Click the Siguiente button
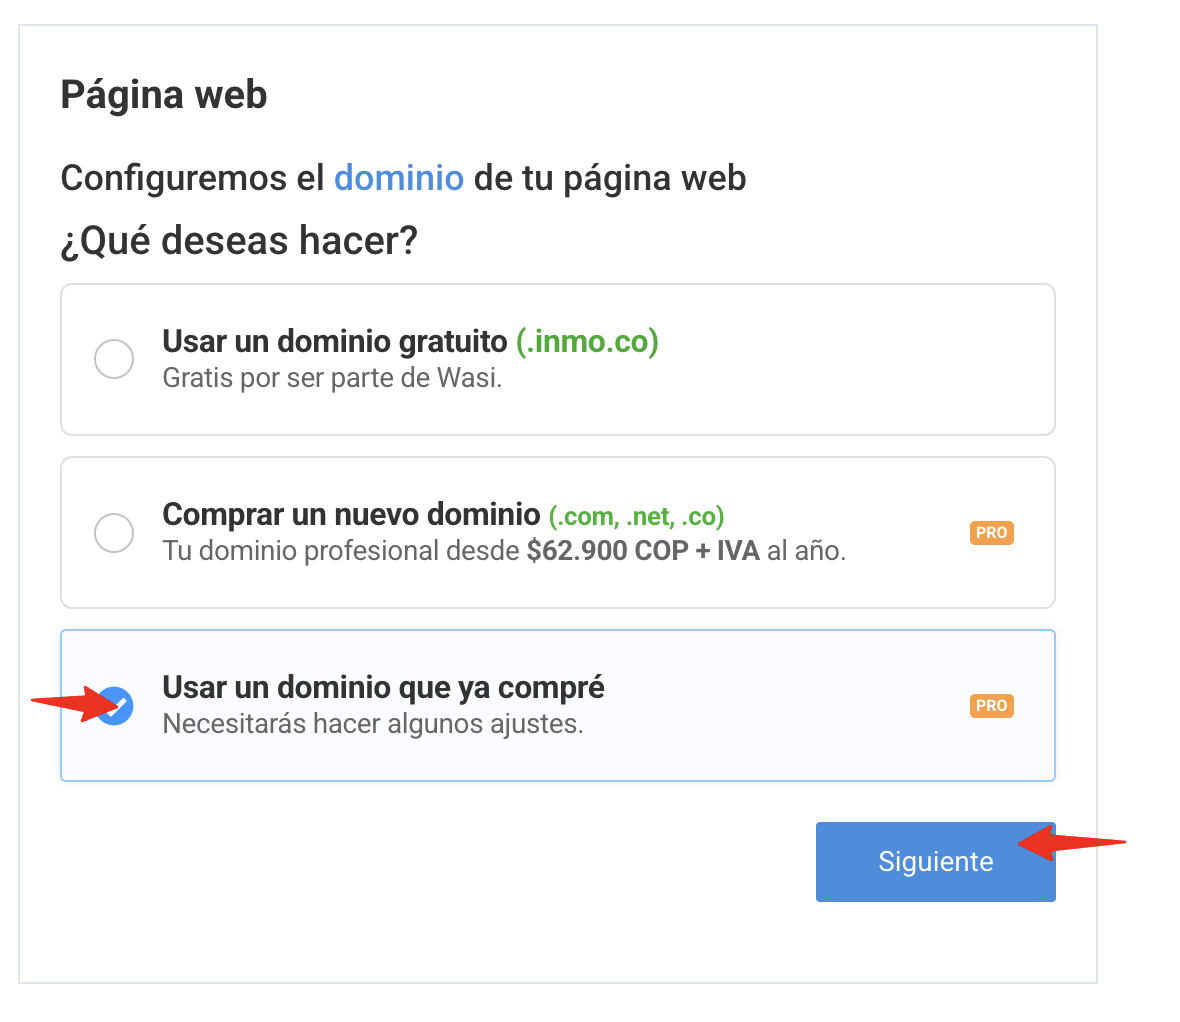The width and height of the screenshot is (1180, 1022). pyautogui.click(x=935, y=862)
